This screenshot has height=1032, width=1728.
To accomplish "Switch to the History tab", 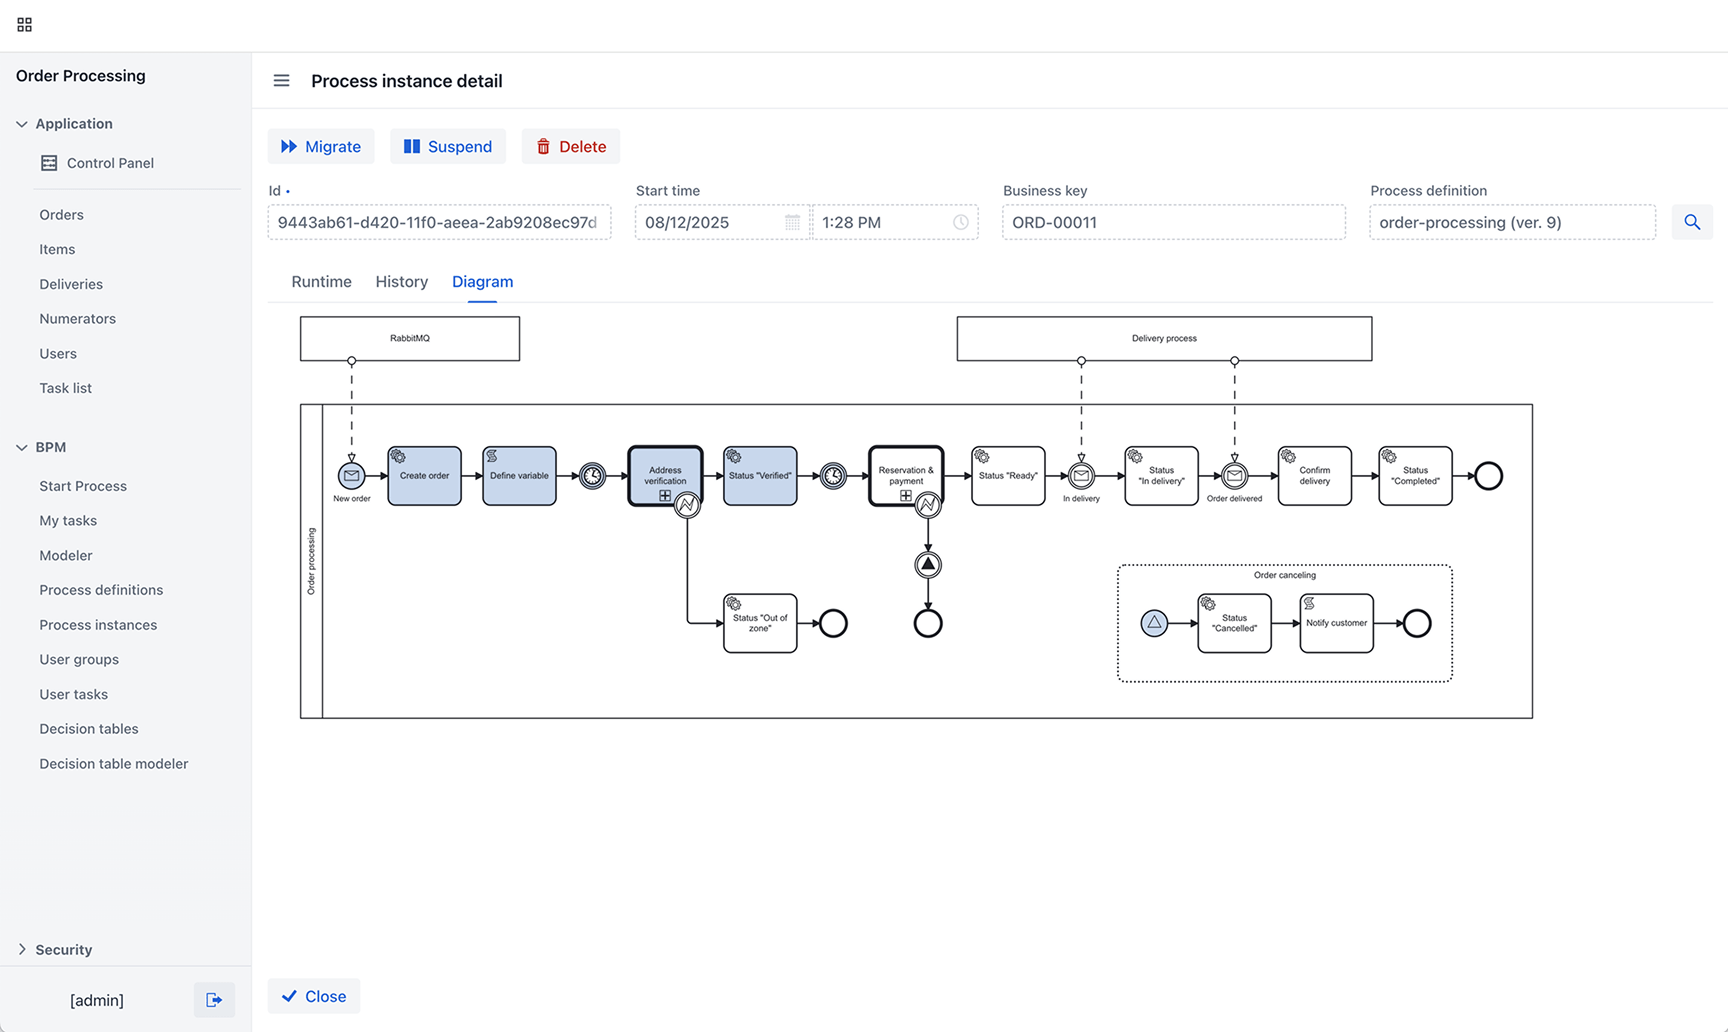I will 402,282.
